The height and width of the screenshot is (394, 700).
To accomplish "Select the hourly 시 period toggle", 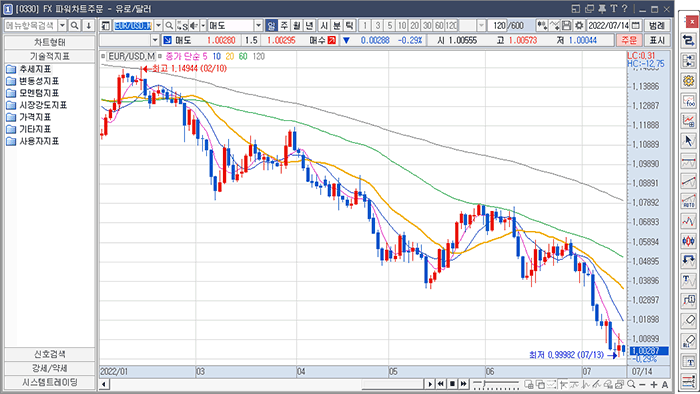I will coord(325,26).
